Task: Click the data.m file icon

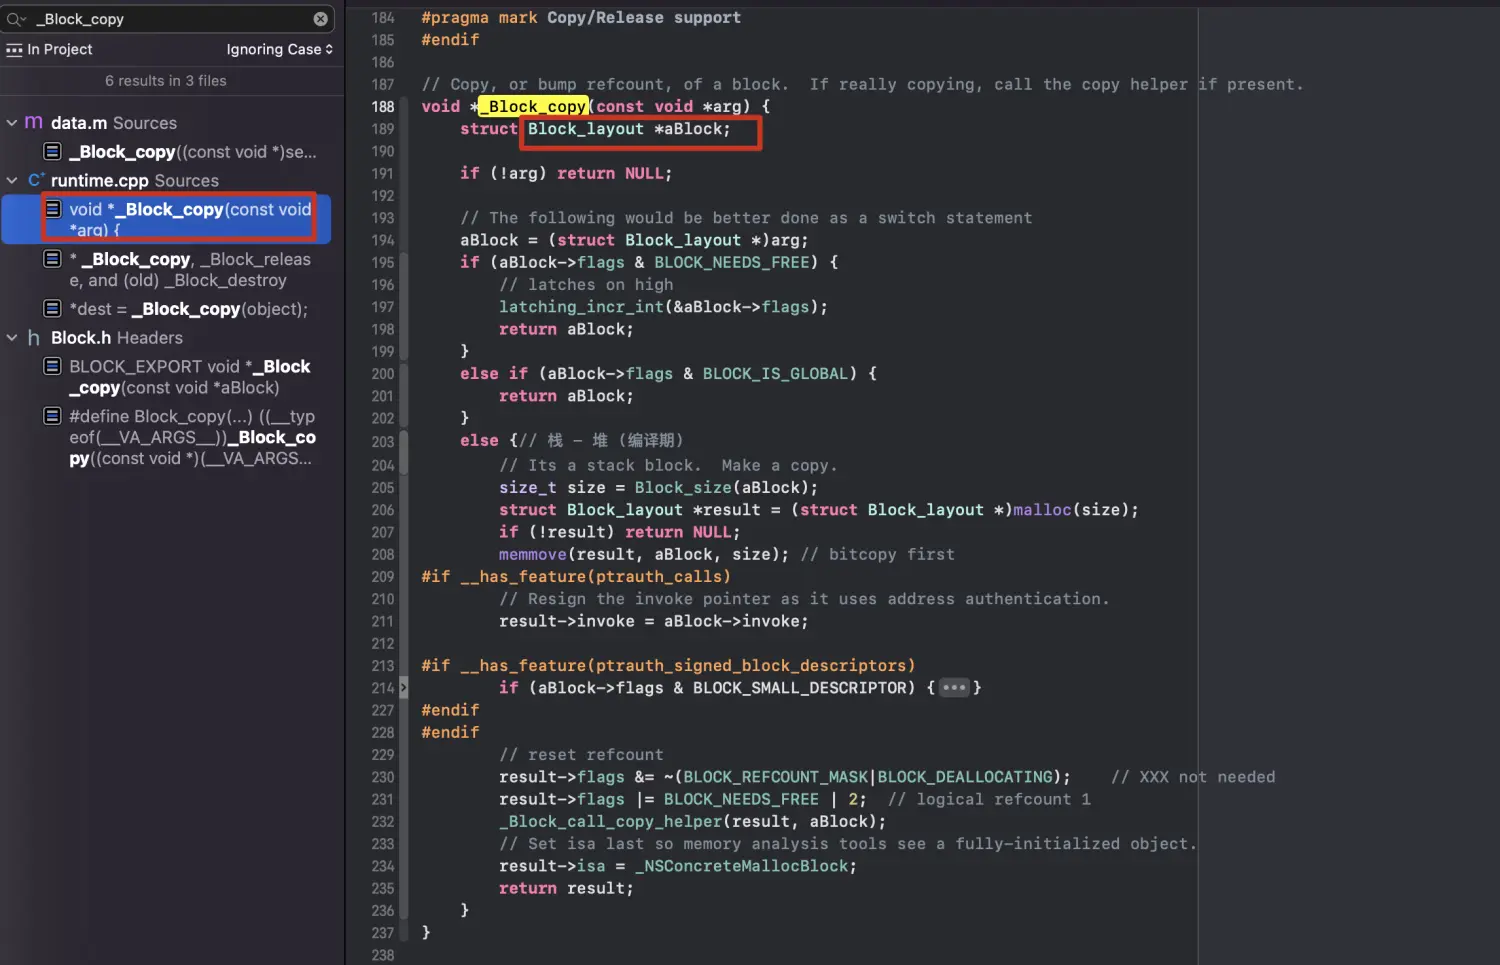Action: [x=34, y=122]
